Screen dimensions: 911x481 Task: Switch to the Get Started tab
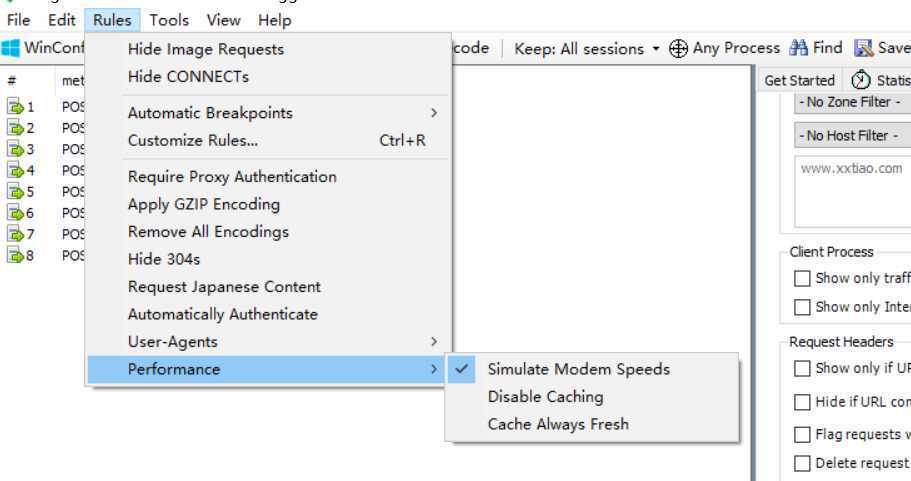click(799, 81)
